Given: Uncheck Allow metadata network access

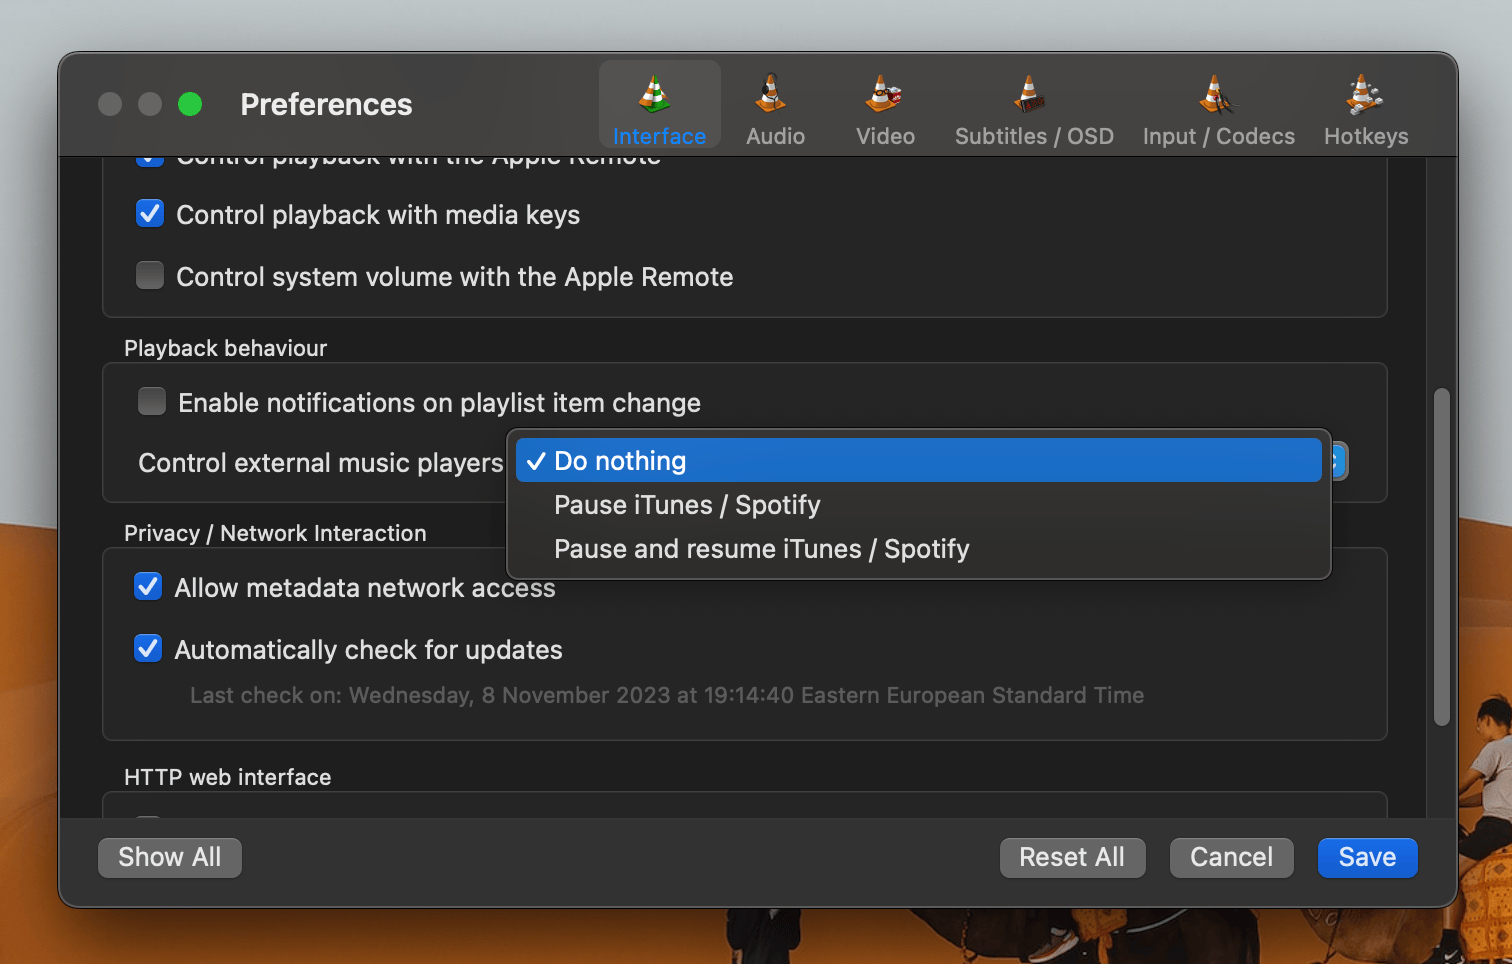Looking at the screenshot, I should (x=147, y=586).
